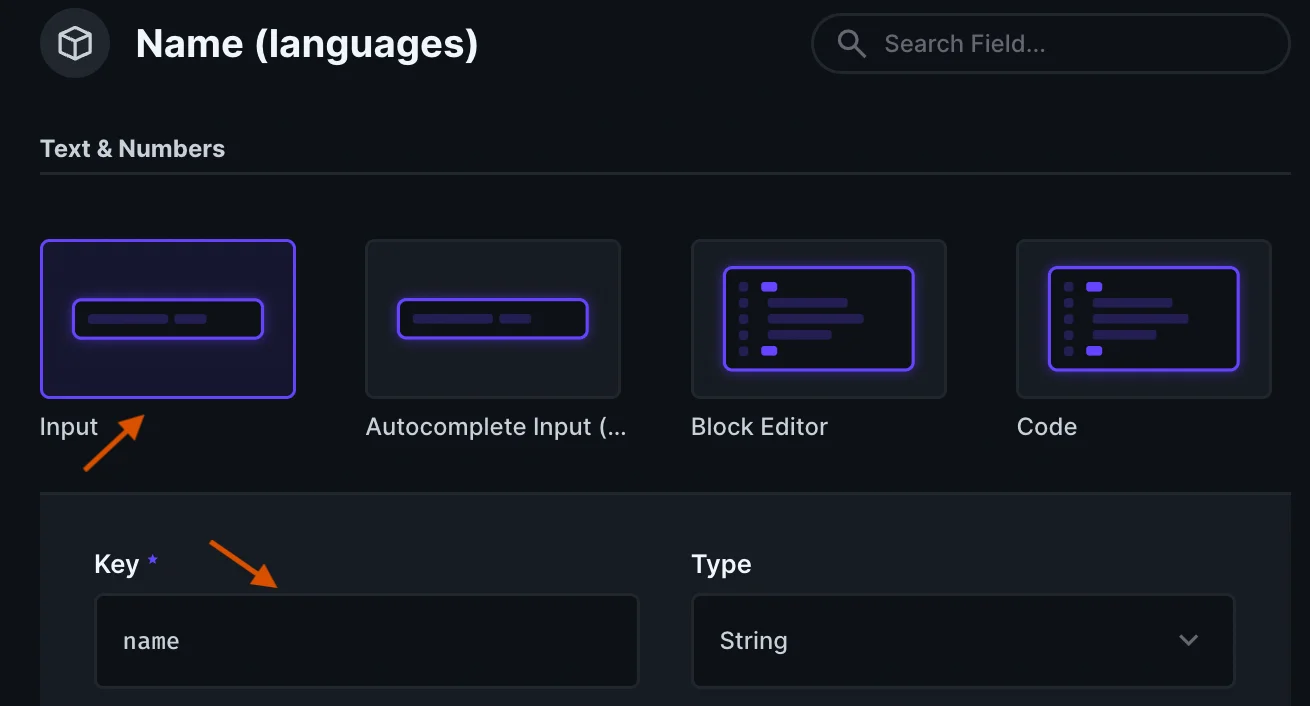The height and width of the screenshot is (706, 1310).
Task: Click the required asterisk next to Key
Action: click(x=153, y=561)
